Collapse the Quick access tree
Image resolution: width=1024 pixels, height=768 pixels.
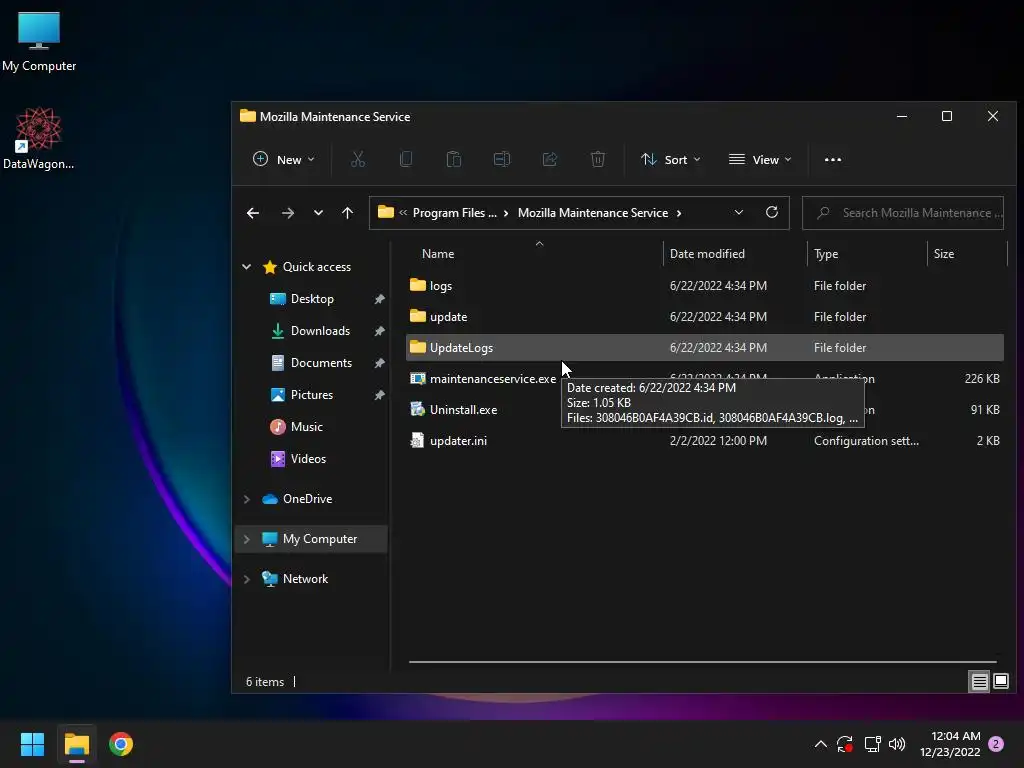[247, 266]
